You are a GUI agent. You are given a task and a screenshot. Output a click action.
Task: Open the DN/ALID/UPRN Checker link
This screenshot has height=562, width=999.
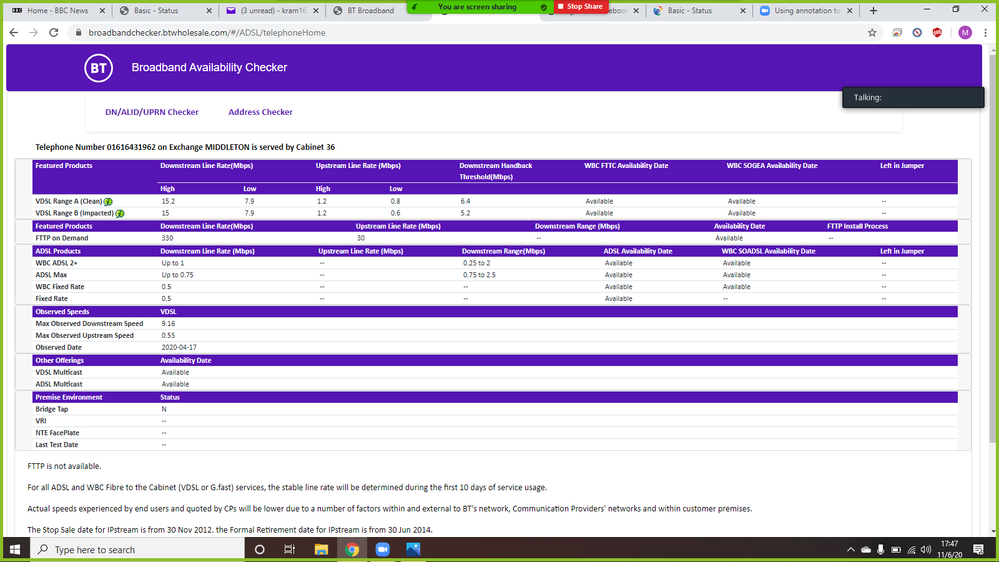pyautogui.click(x=152, y=112)
